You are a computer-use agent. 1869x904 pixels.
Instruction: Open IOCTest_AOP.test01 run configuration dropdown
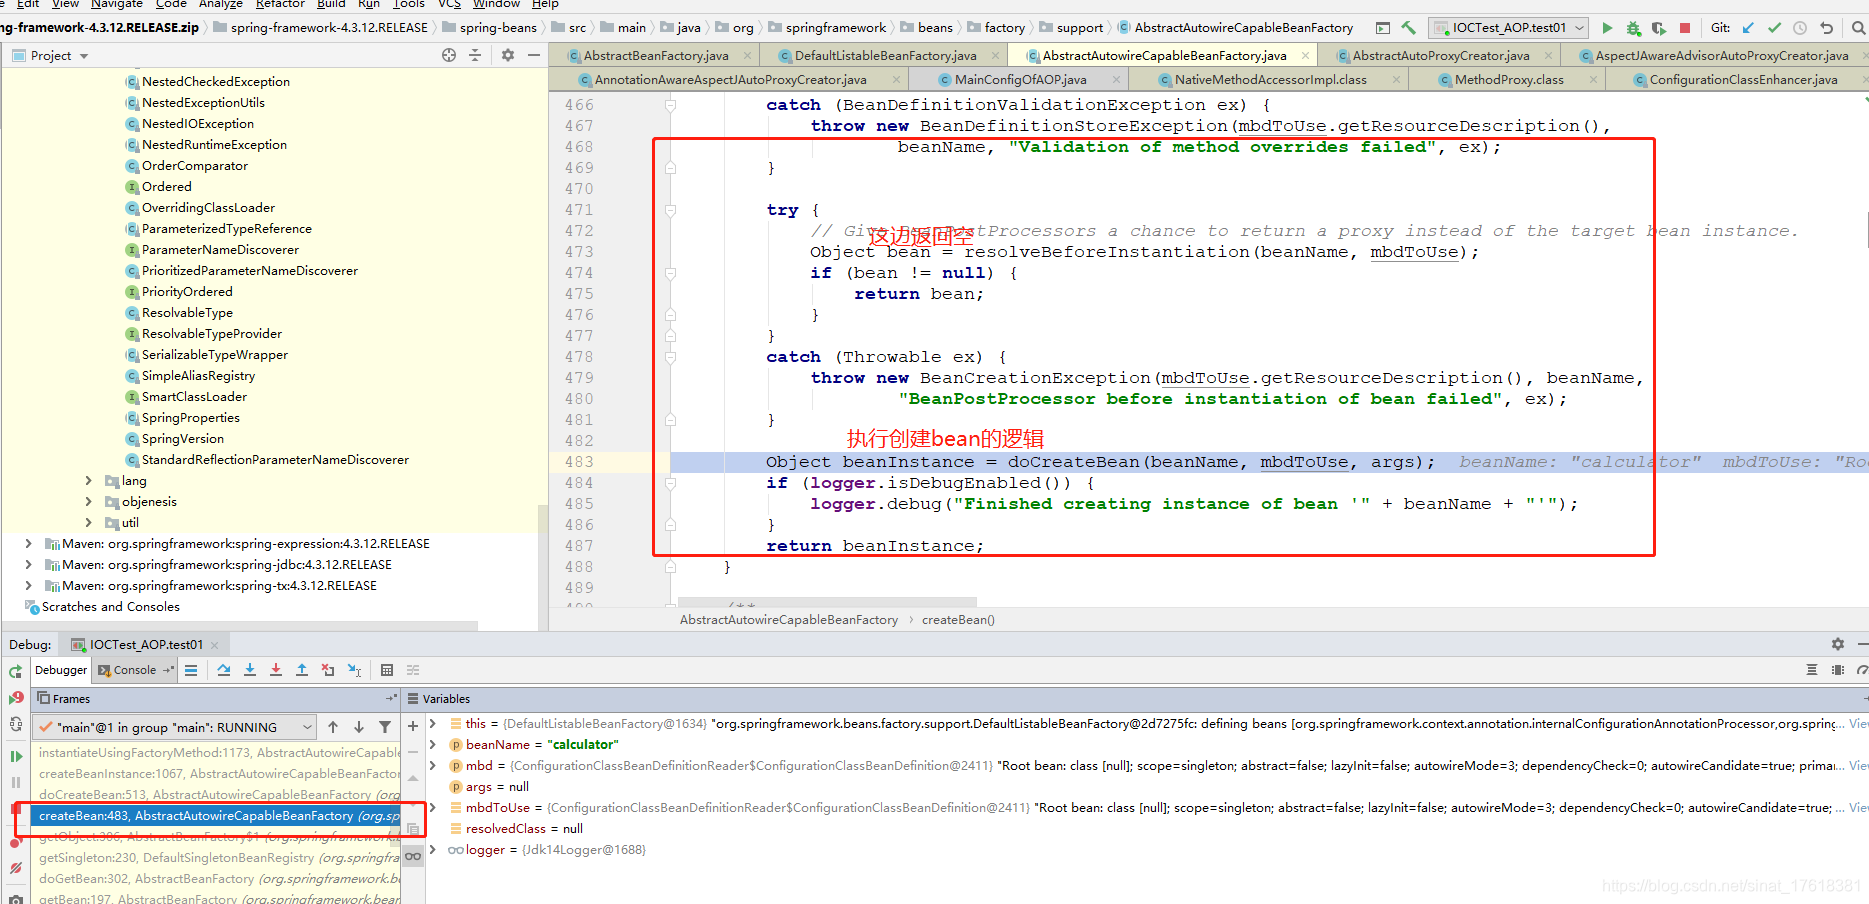coord(1509,28)
